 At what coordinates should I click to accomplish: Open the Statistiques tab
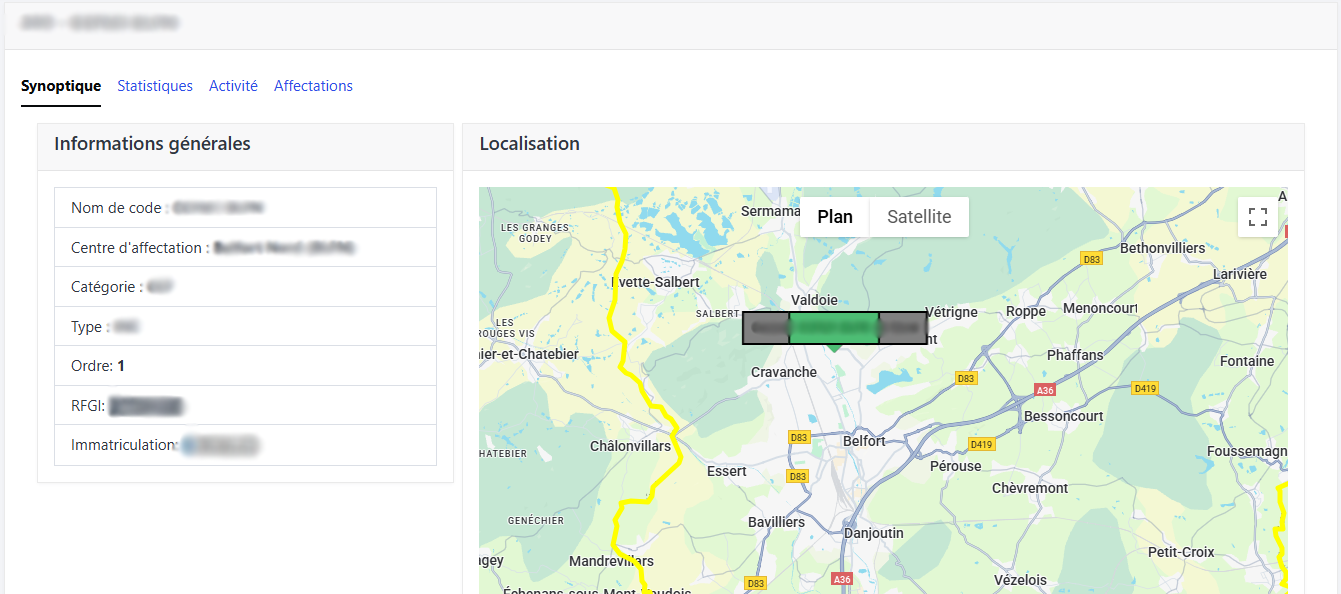pos(155,86)
